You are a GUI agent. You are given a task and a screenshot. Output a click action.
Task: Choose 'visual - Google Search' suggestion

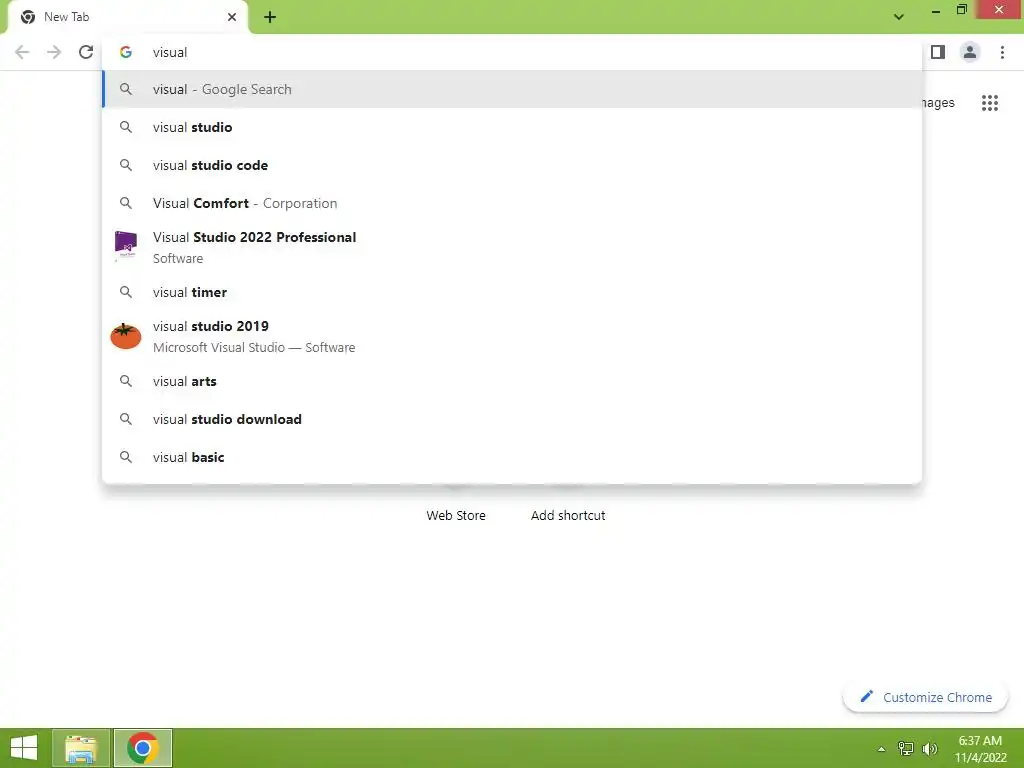tap(512, 89)
